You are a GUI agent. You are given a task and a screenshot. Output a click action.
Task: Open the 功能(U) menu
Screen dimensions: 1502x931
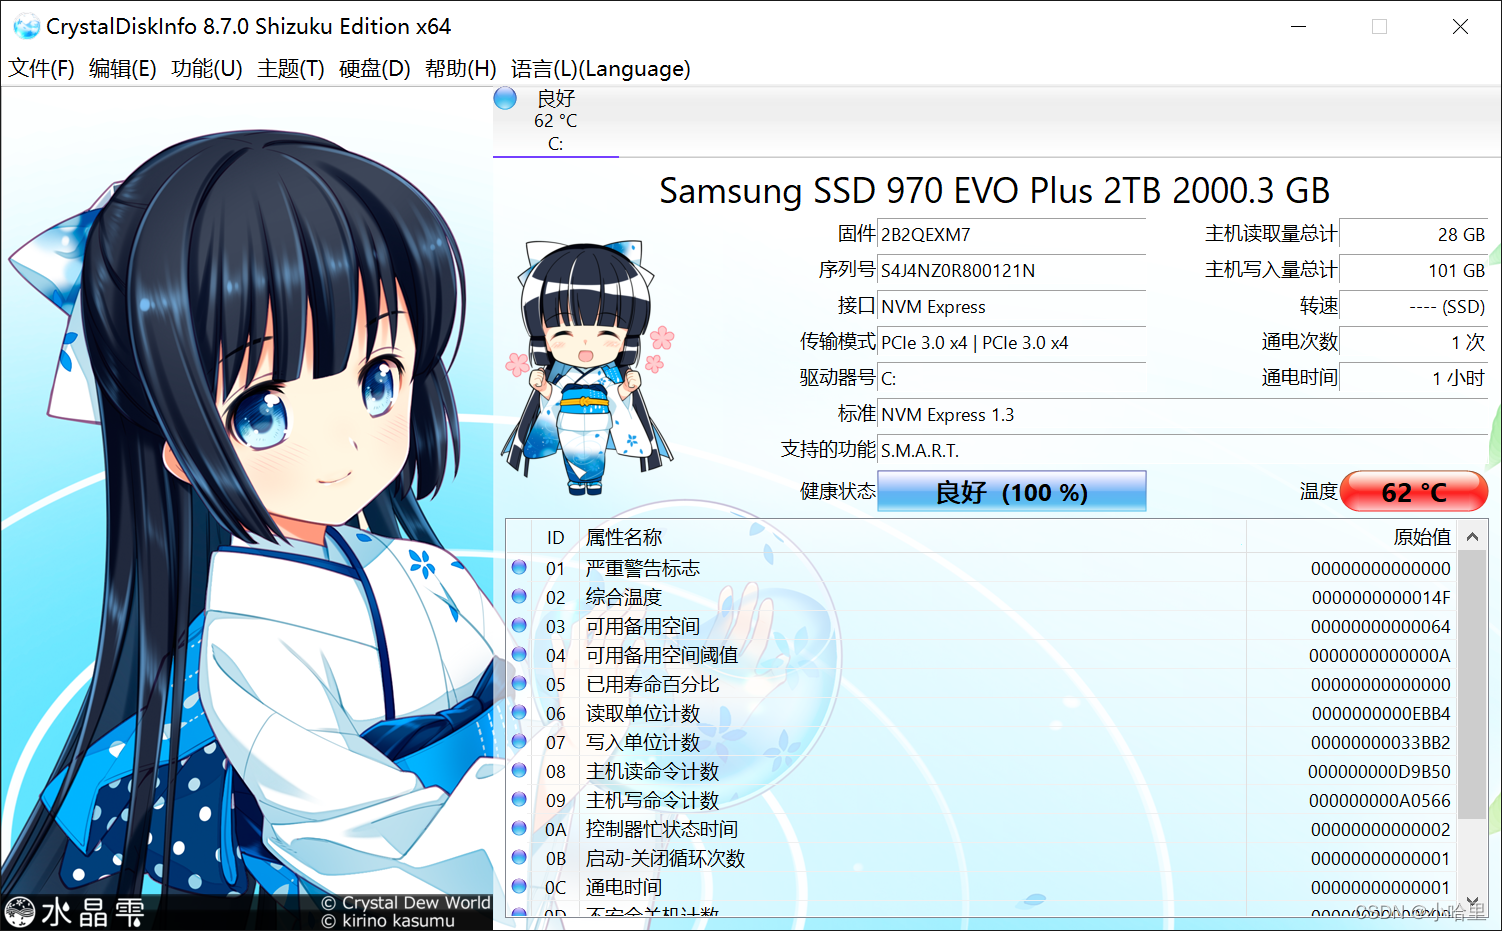point(207,68)
